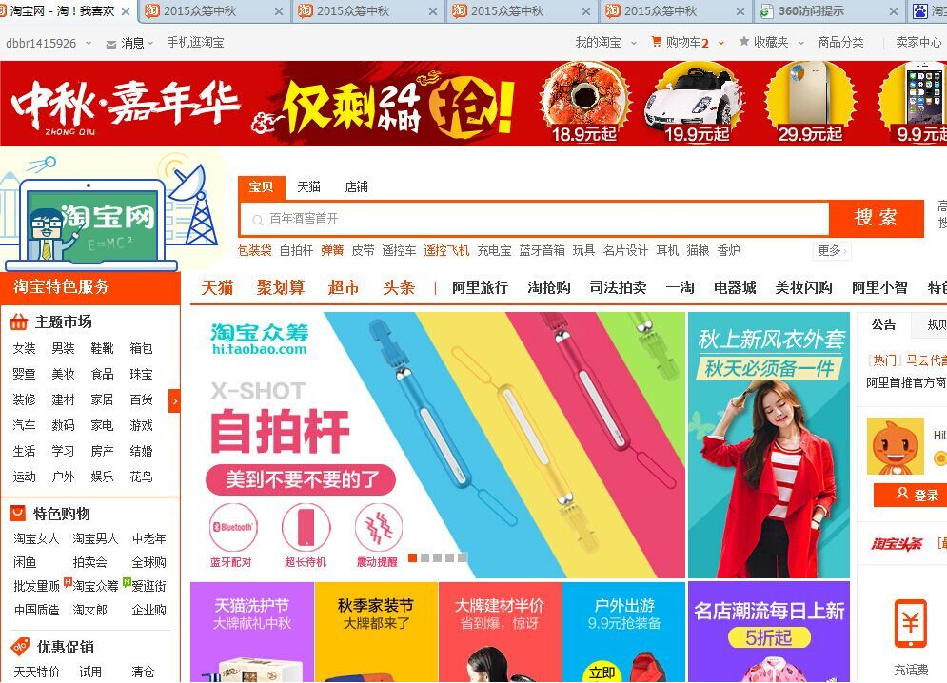Switch to the 宝贝 search tab

261,187
